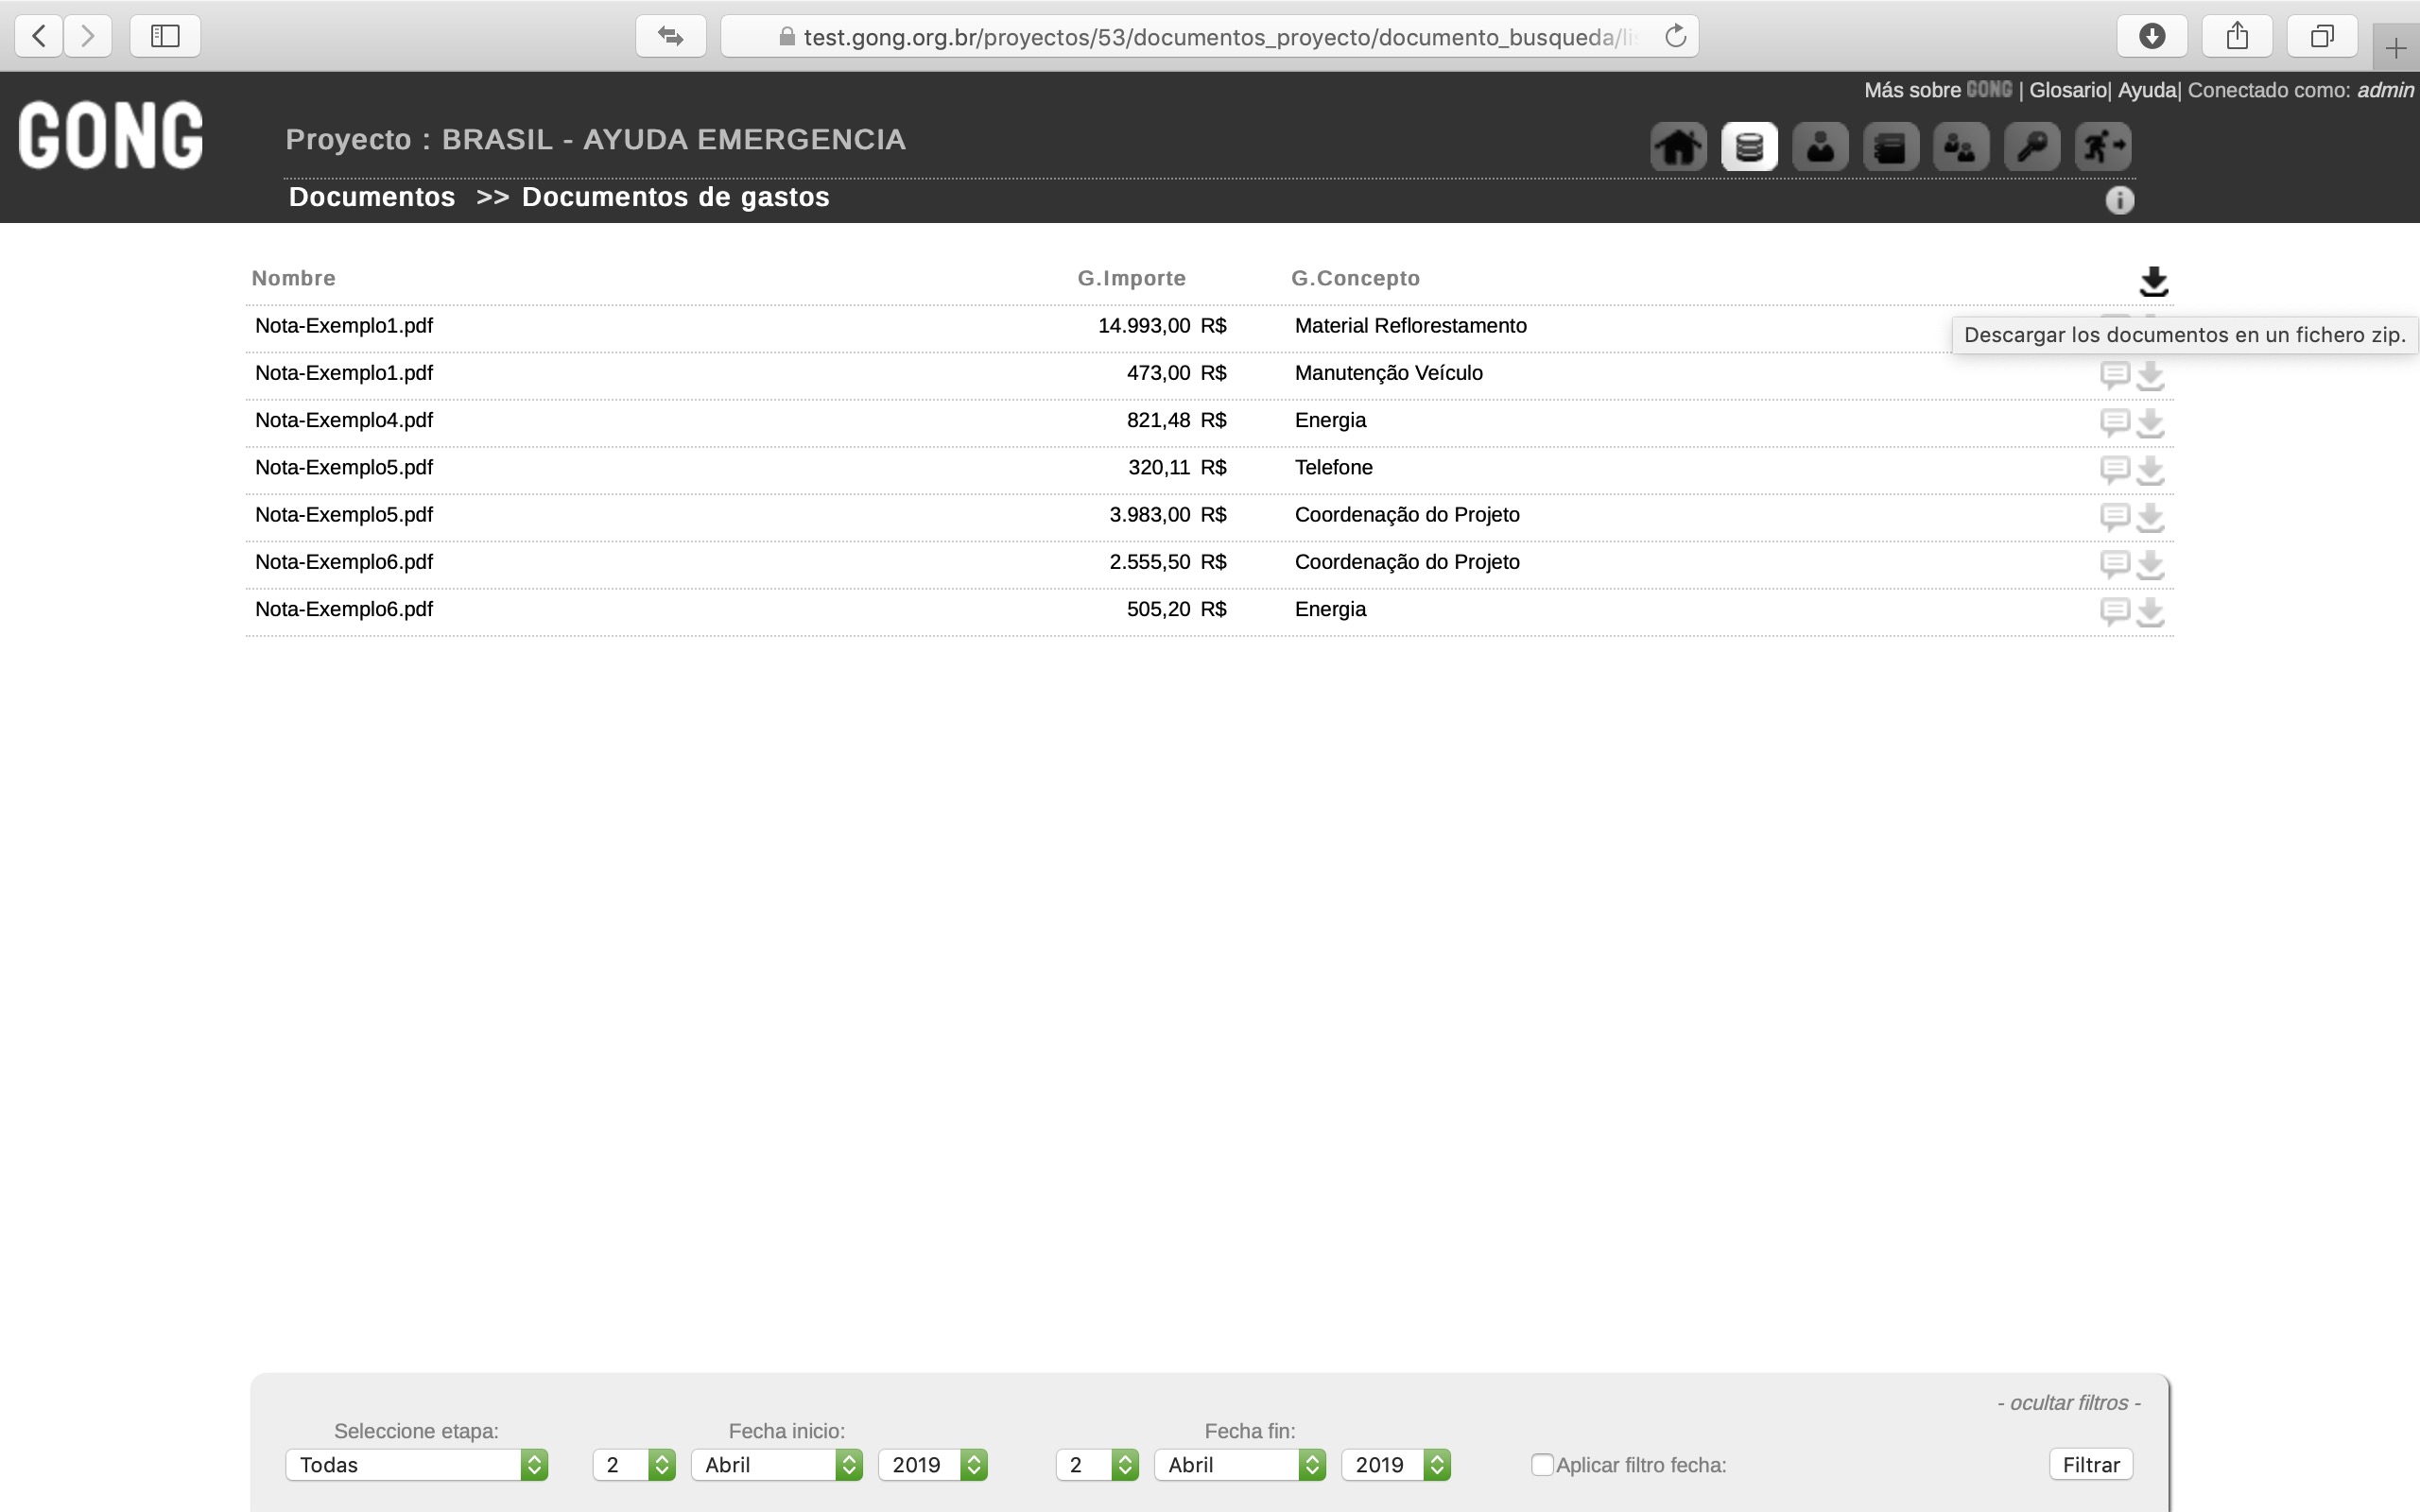Screen dimensions: 2420x1512
Task: Click the Ayuda link in top bar
Action: pos(2146,90)
